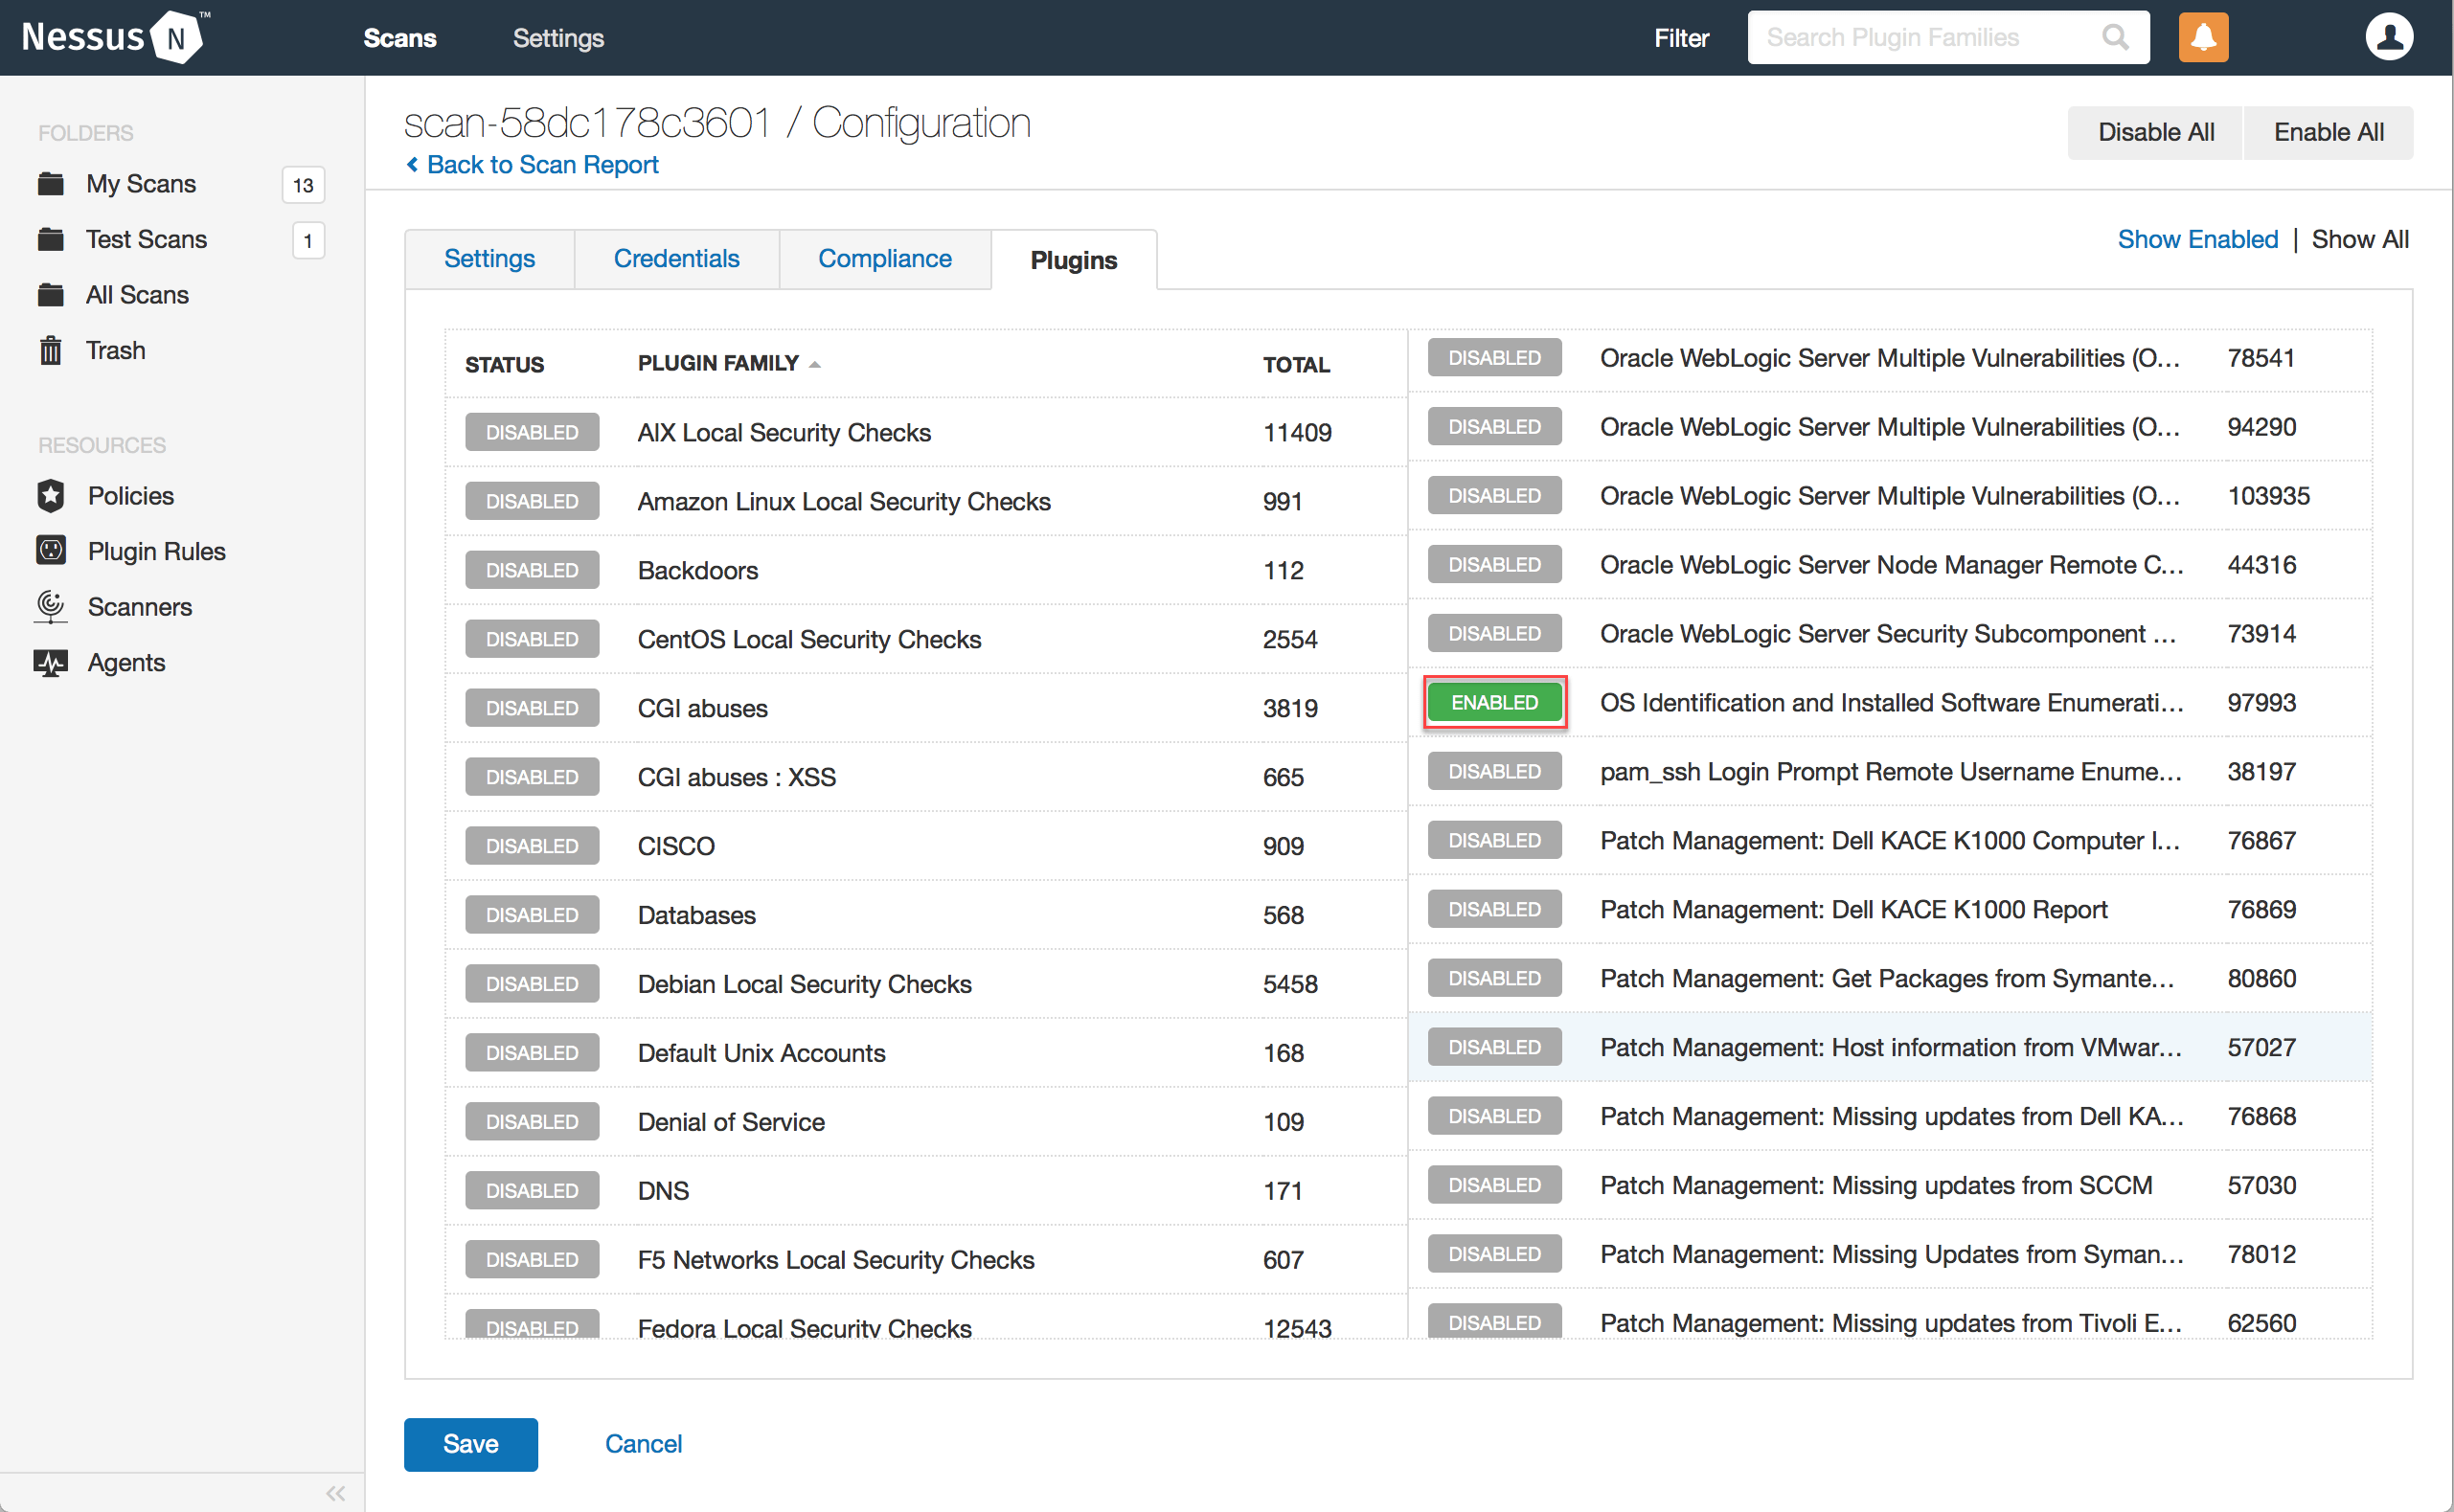Open the Trash folder
The height and width of the screenshot is (1512, 2454).
tap(115, 350)
